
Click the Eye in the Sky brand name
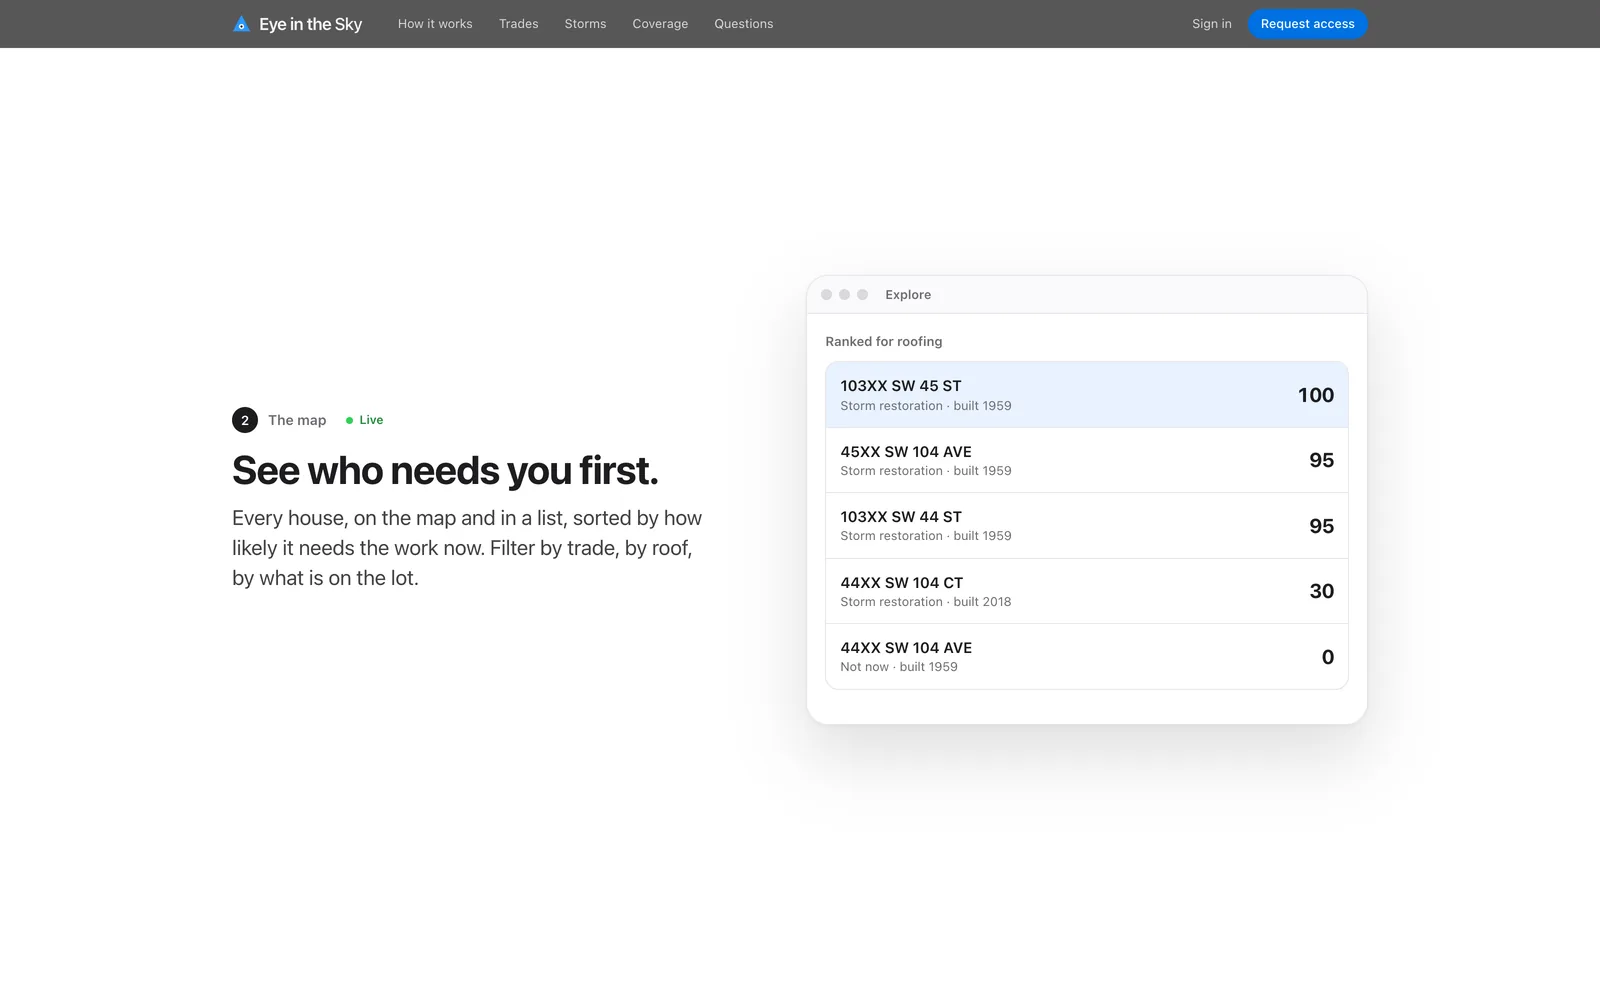tap(311, 24)
